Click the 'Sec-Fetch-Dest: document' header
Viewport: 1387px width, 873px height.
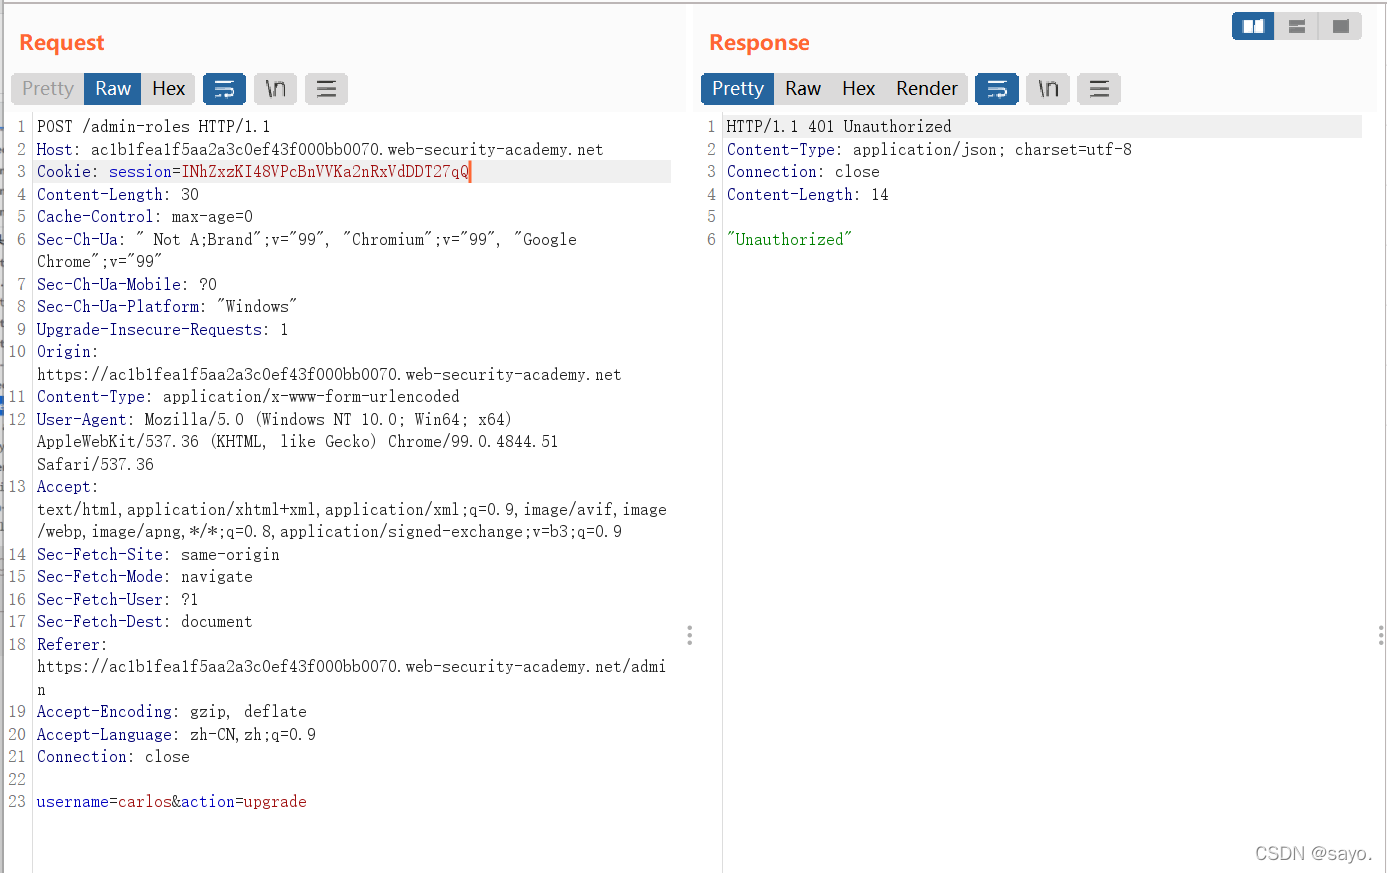tap(145, 622)
